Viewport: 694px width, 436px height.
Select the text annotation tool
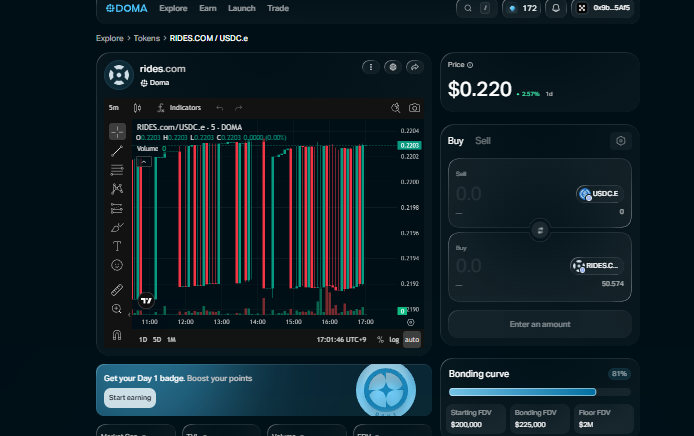click(x=117, y=246)
